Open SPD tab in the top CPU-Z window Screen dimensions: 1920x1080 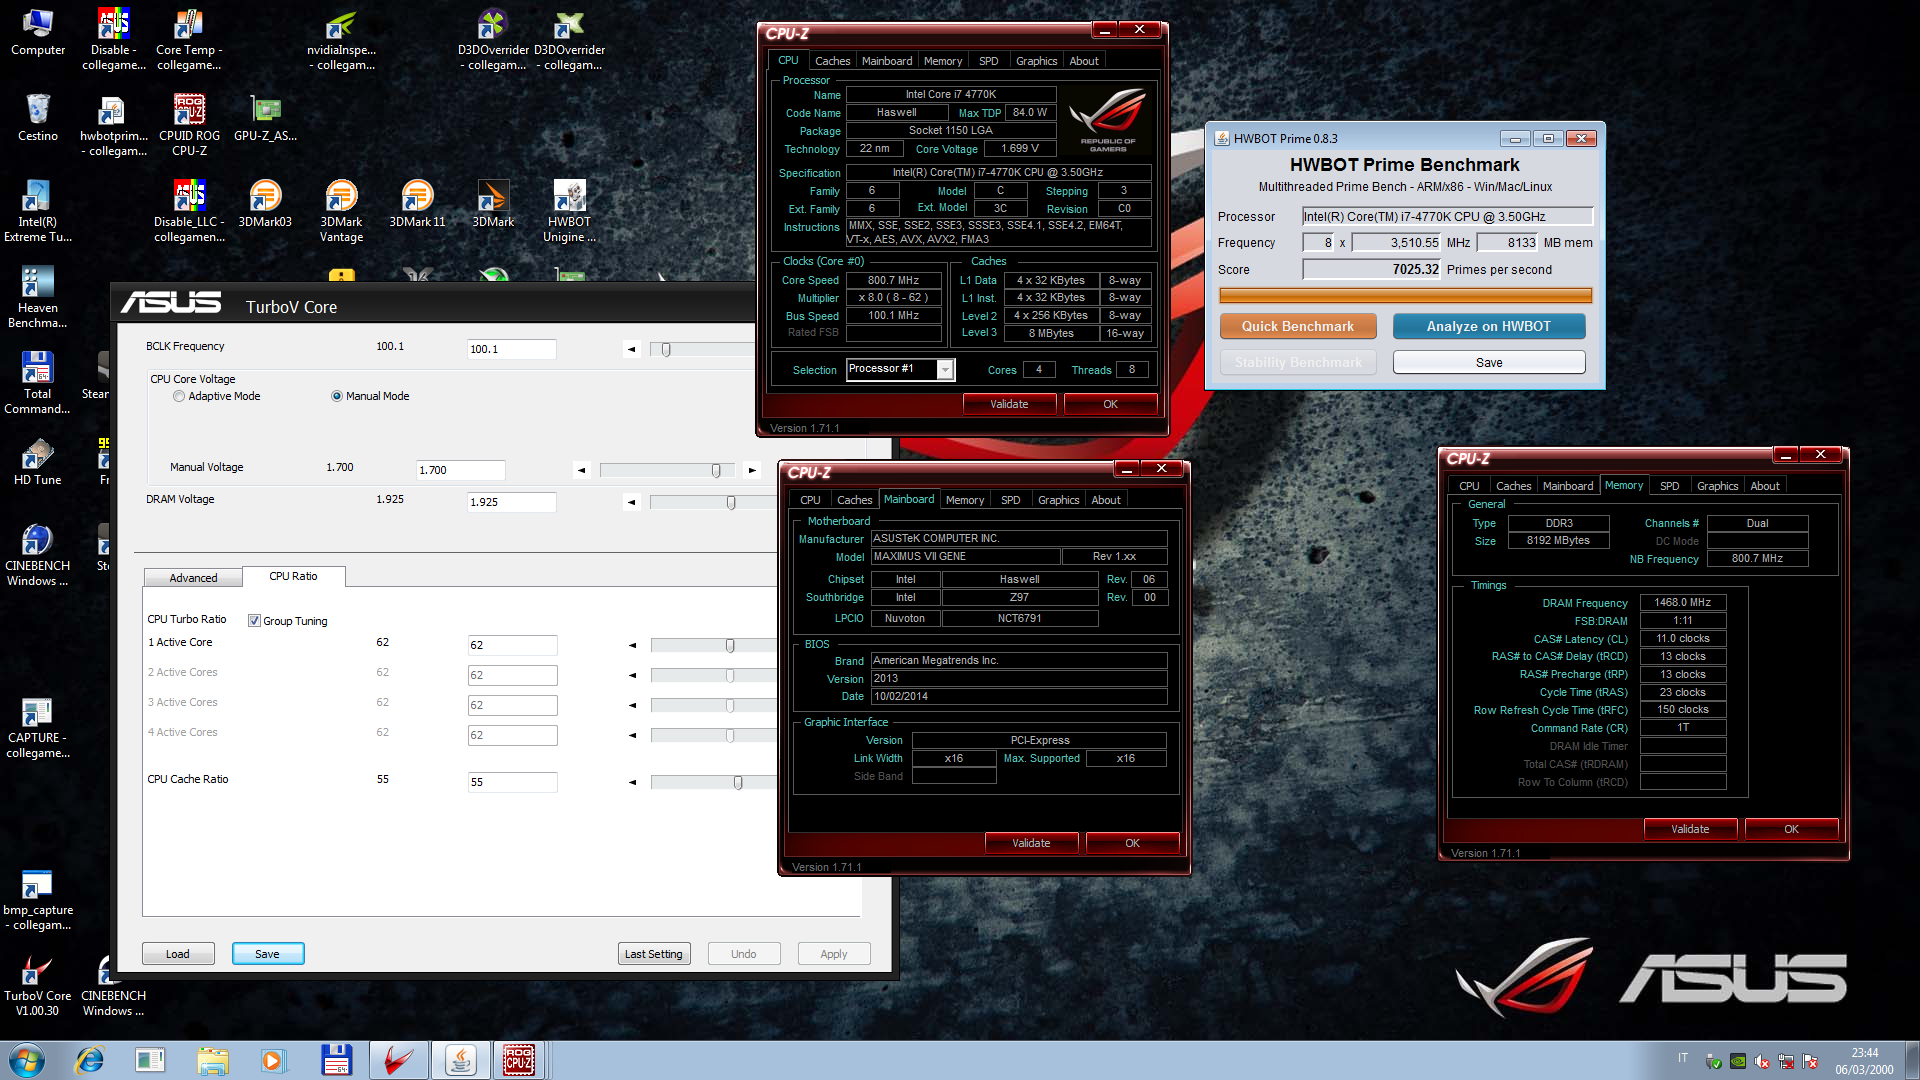point(988,61)
